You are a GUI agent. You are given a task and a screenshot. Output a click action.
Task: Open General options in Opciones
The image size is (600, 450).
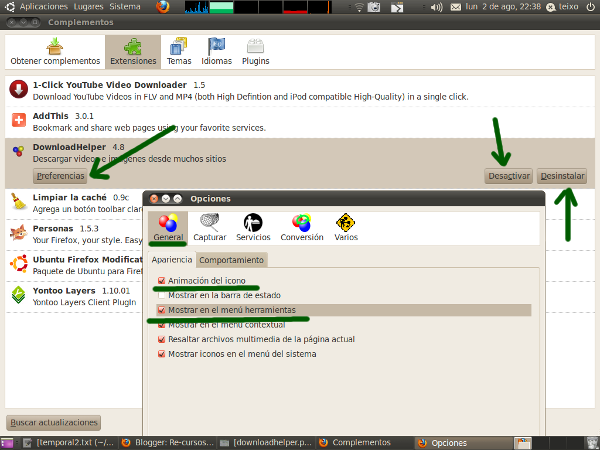tap(168, 228)
